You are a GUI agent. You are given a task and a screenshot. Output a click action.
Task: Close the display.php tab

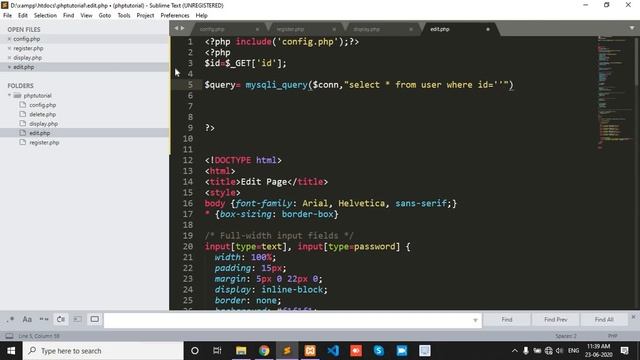point(411,29)
